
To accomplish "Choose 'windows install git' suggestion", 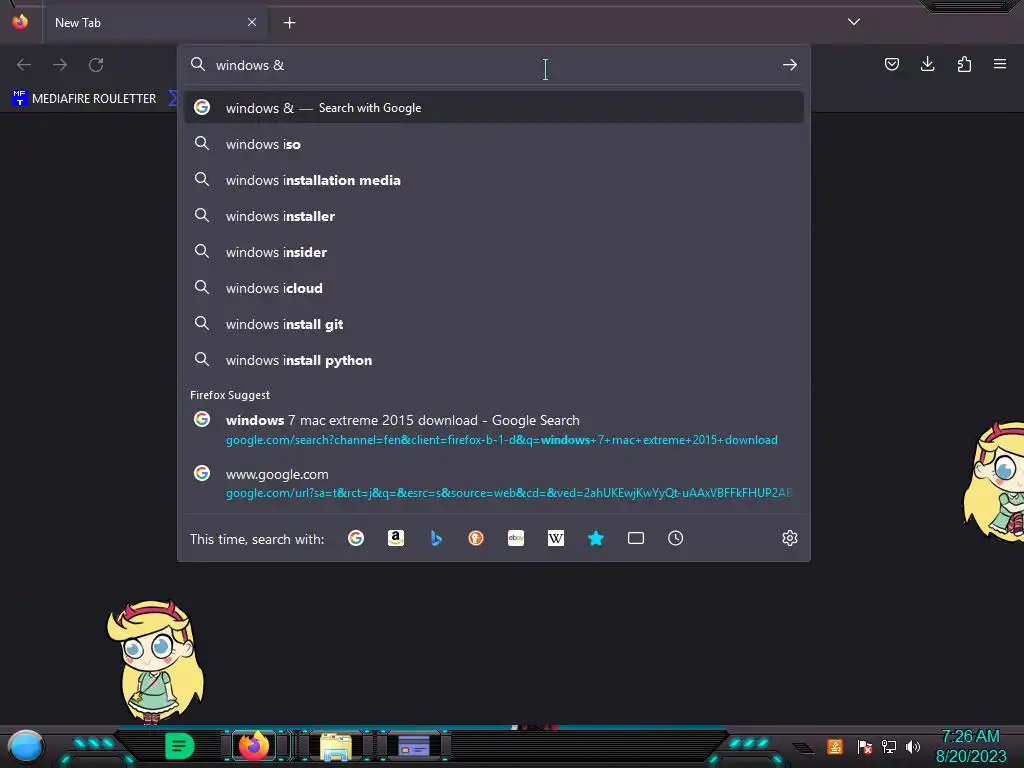I will click(494, 324).
